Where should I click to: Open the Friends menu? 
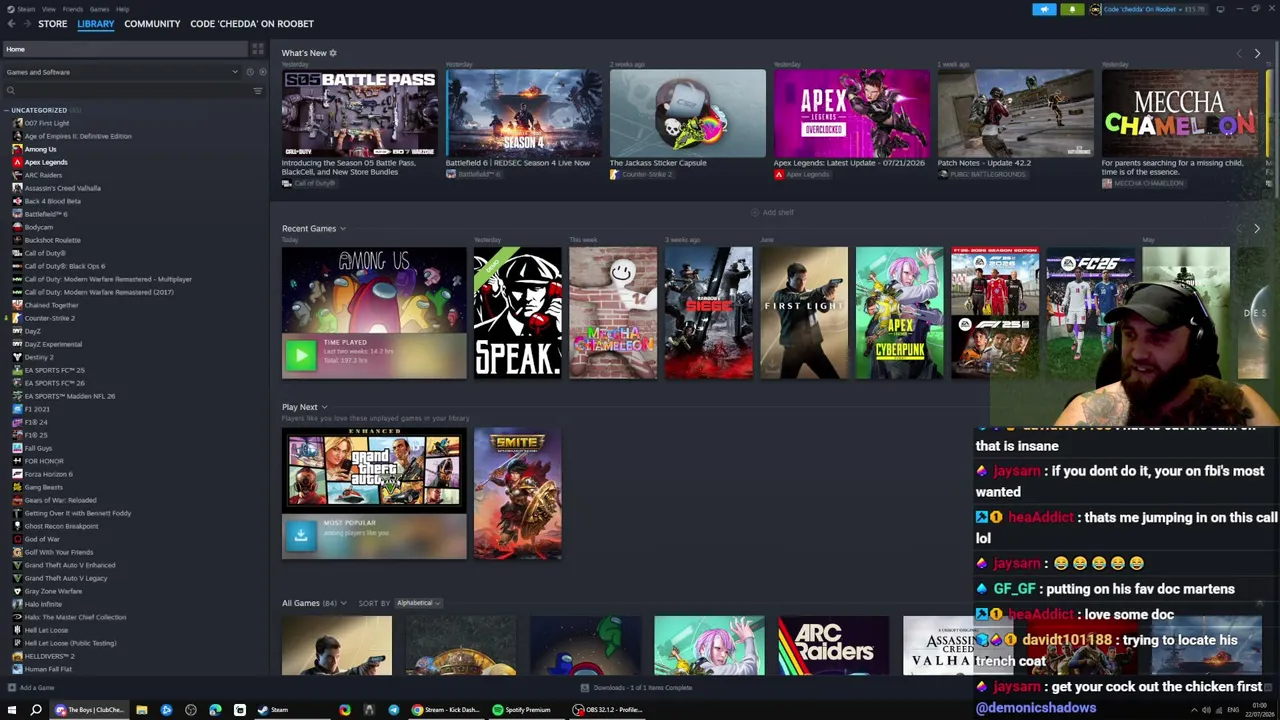click(x=73, y=9)
